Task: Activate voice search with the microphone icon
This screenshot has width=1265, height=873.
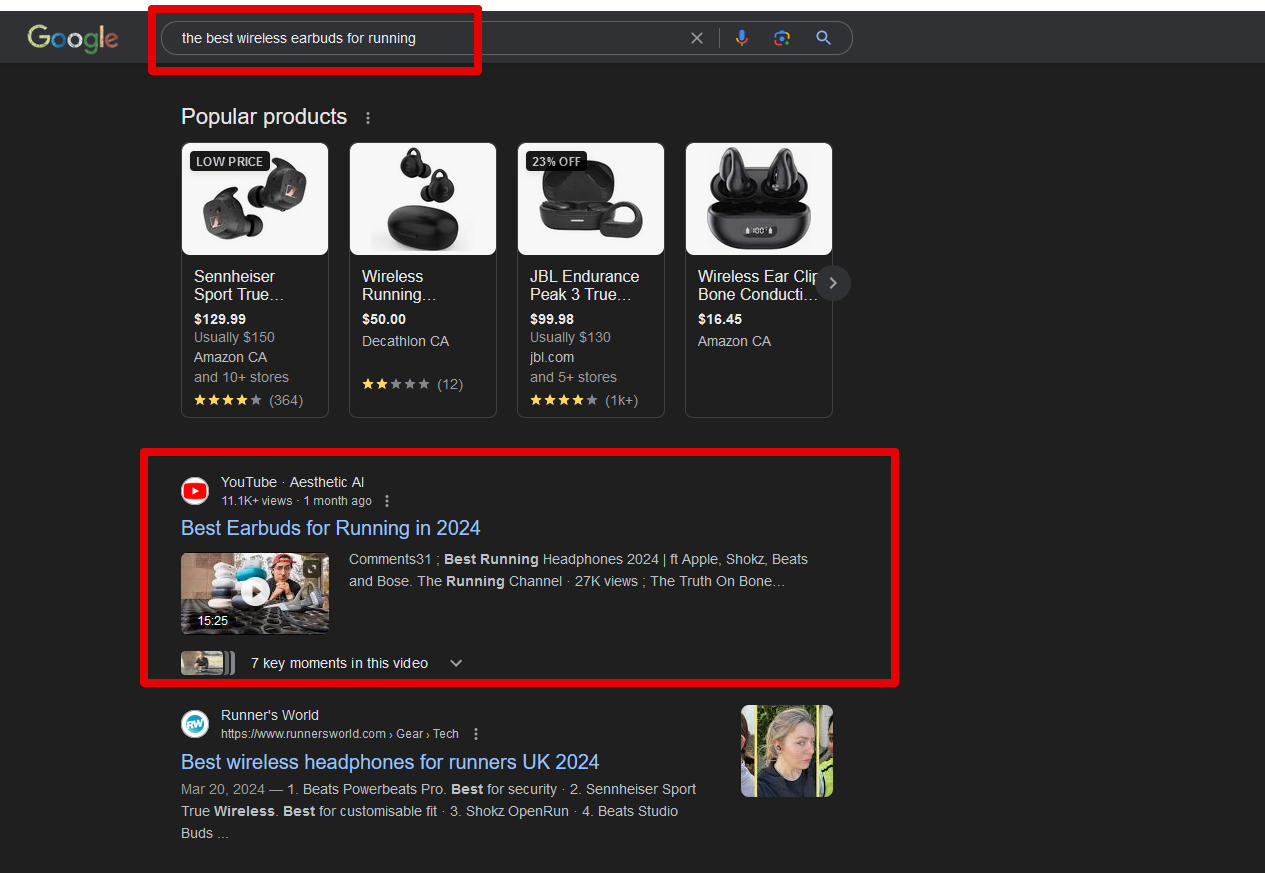Action: [x=741, y=37]
